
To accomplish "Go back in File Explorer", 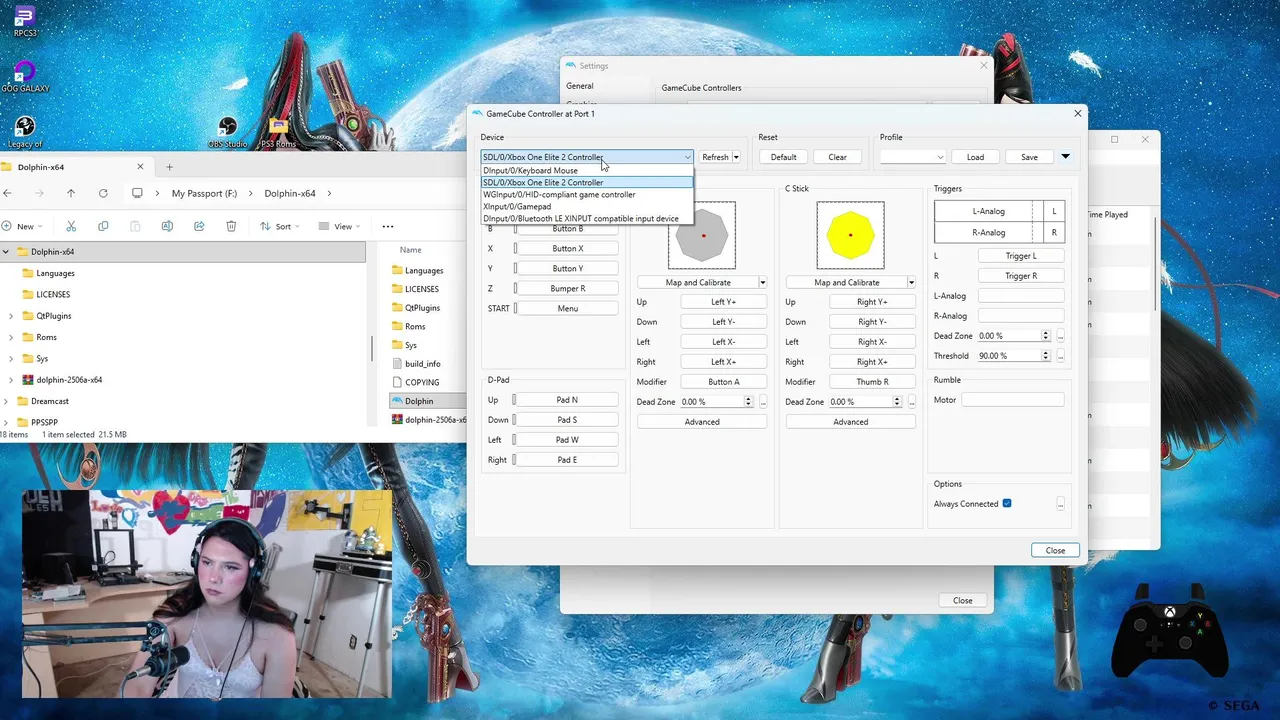I will [7, 193].
